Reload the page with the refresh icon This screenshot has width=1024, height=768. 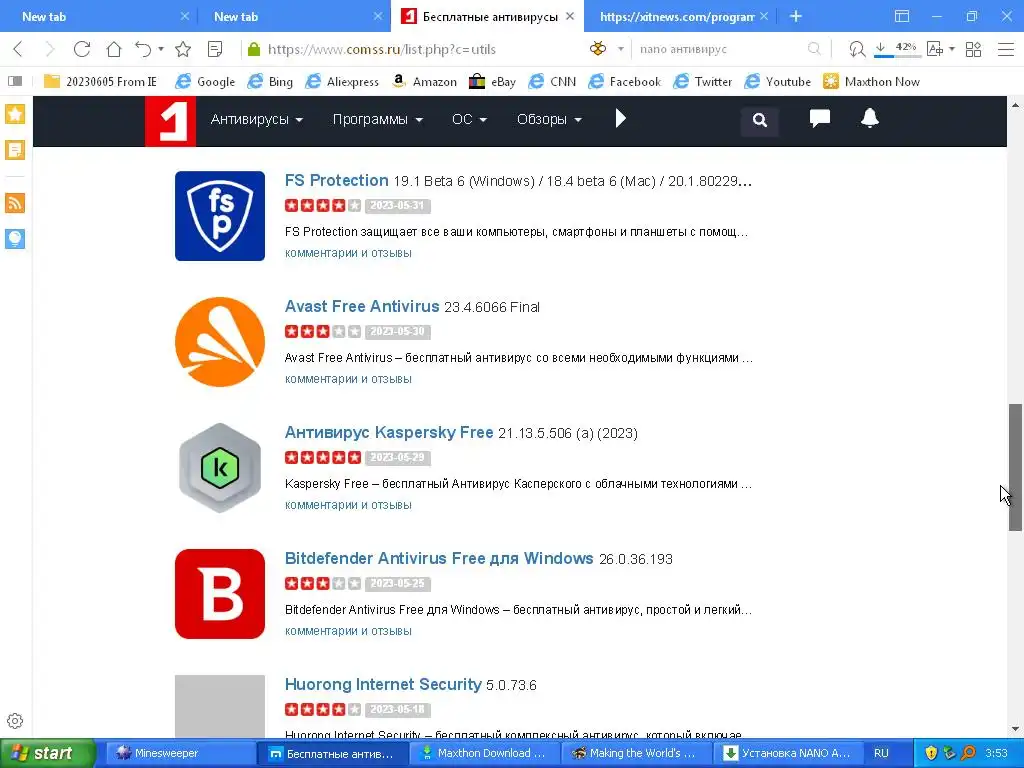click(82, 49)
